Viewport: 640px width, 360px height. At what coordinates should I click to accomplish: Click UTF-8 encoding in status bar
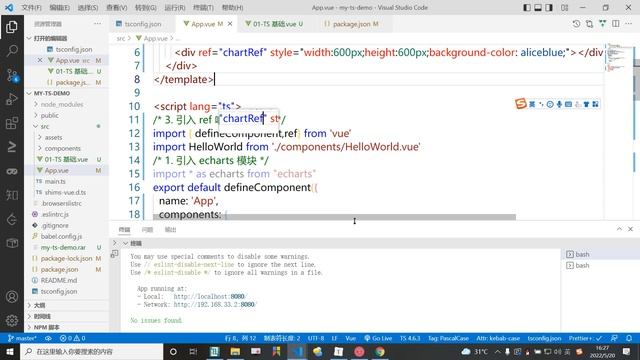coord(316,338)
